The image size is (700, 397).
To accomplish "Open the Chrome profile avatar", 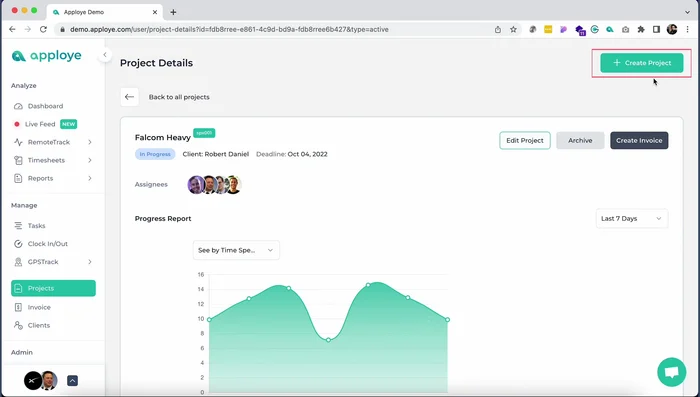I will click(x=672, y=29).
